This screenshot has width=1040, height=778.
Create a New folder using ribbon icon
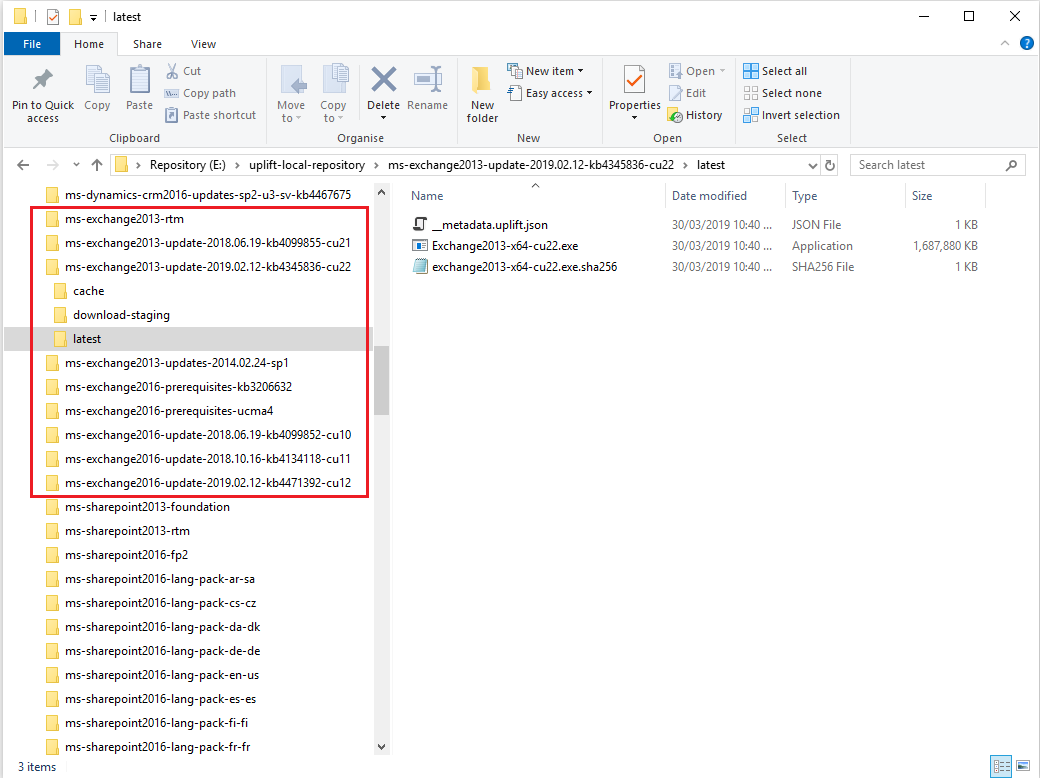click(481, 93)
